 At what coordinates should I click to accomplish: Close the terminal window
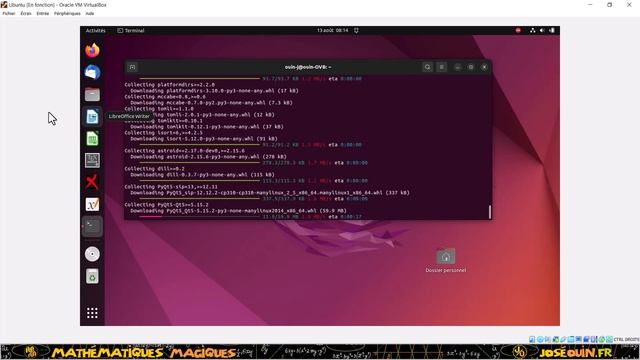[484, 67]
